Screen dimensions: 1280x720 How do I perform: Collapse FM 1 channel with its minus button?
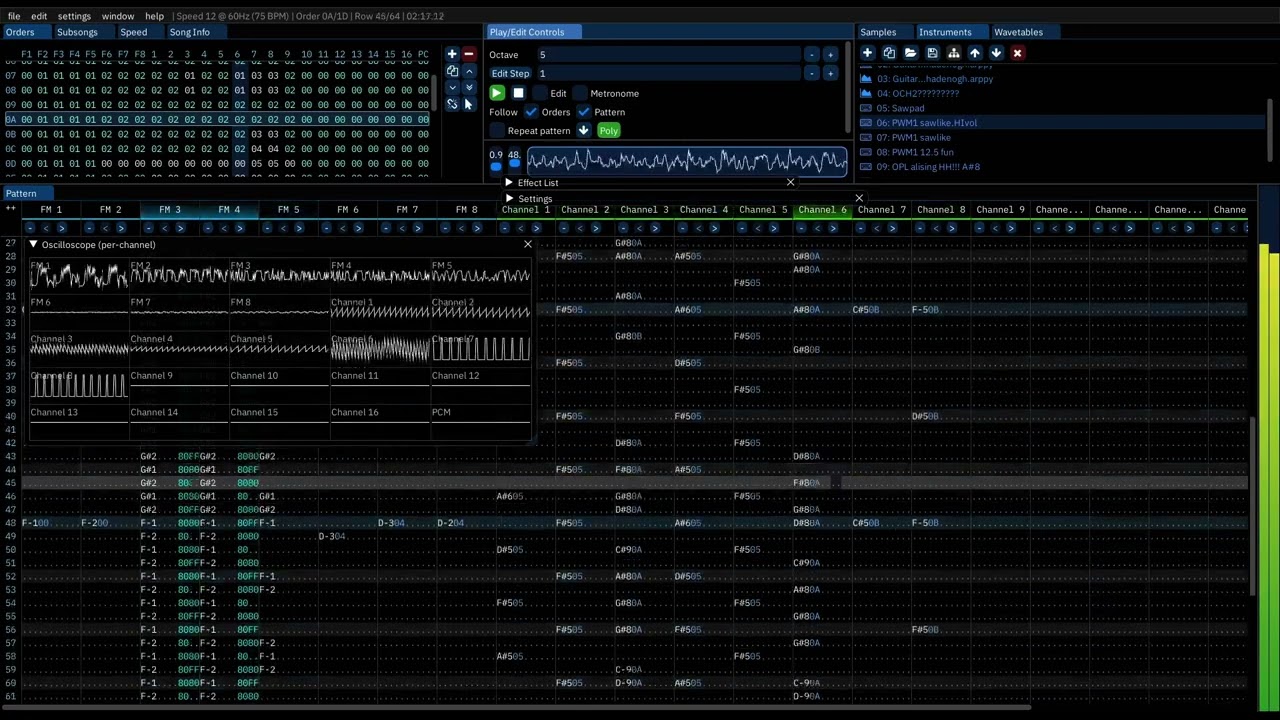coord(30,228)
